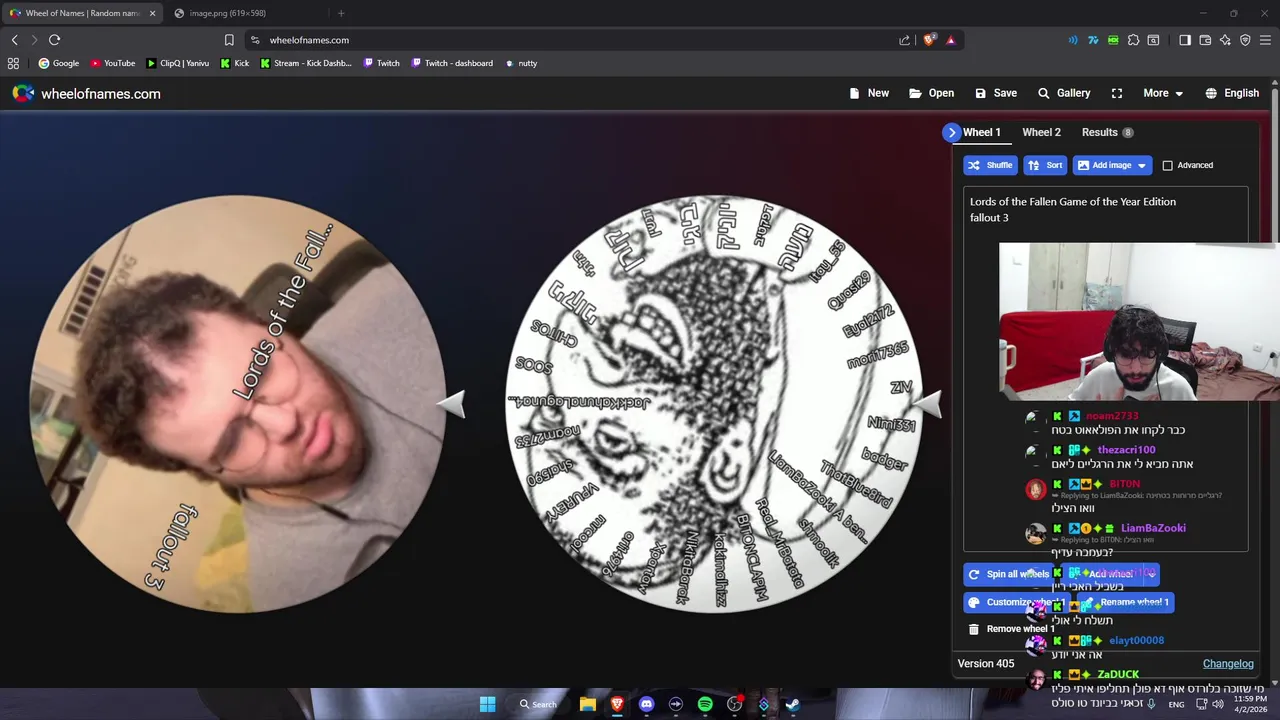Screen dimensions: 1280x720
Task: Bookmark this page icon
Action: [x=229, y=40]
